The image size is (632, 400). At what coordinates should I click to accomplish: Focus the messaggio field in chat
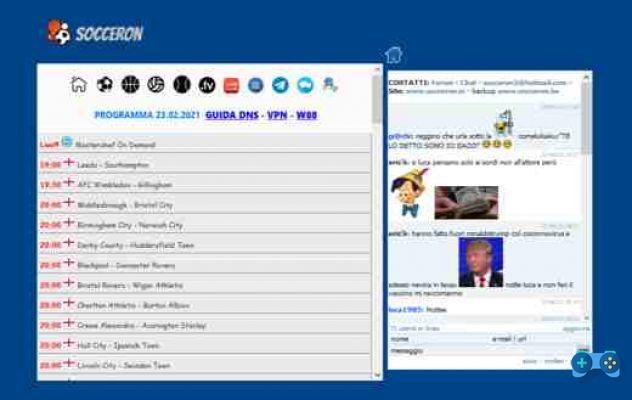482,351
